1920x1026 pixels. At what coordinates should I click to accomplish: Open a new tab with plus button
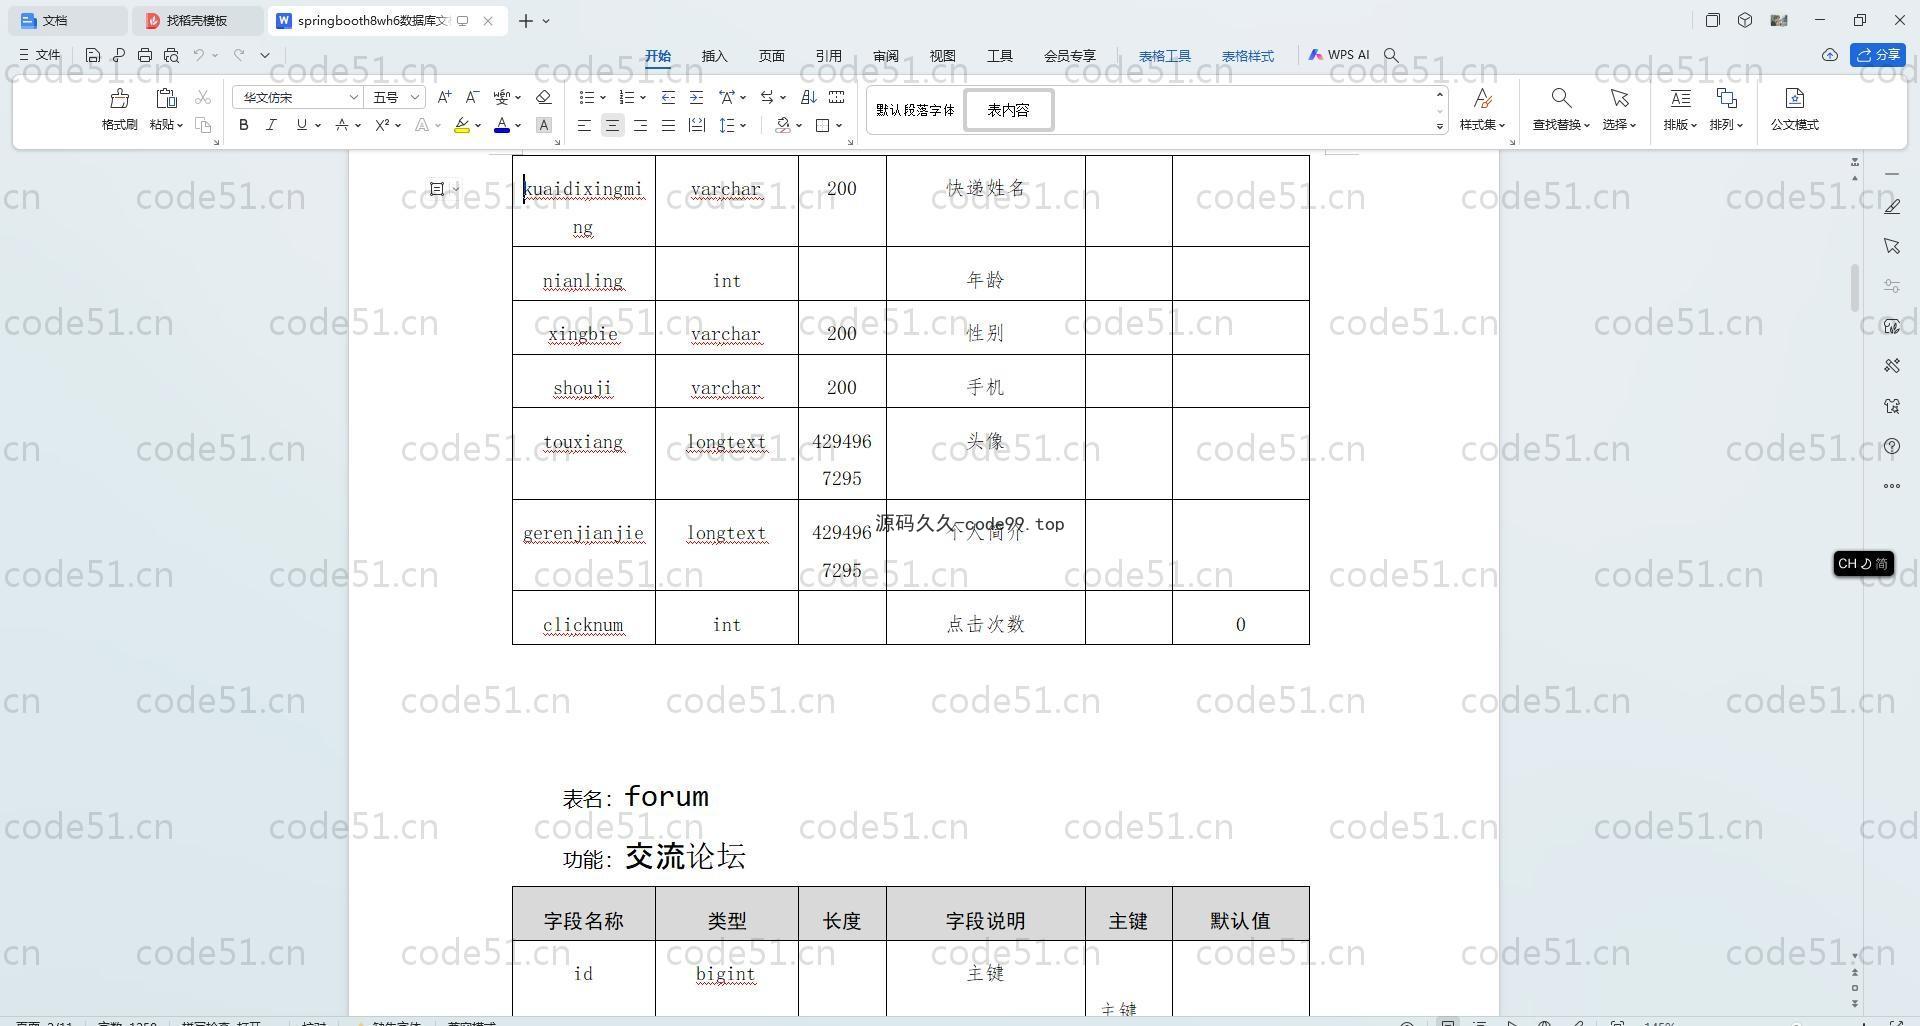[x=526, y=21]
